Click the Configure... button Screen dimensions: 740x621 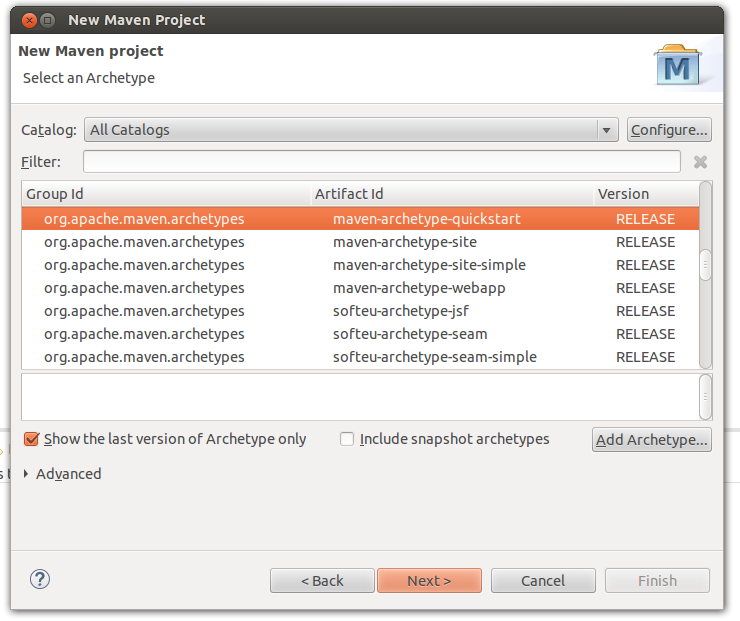(x=668, y=130)
